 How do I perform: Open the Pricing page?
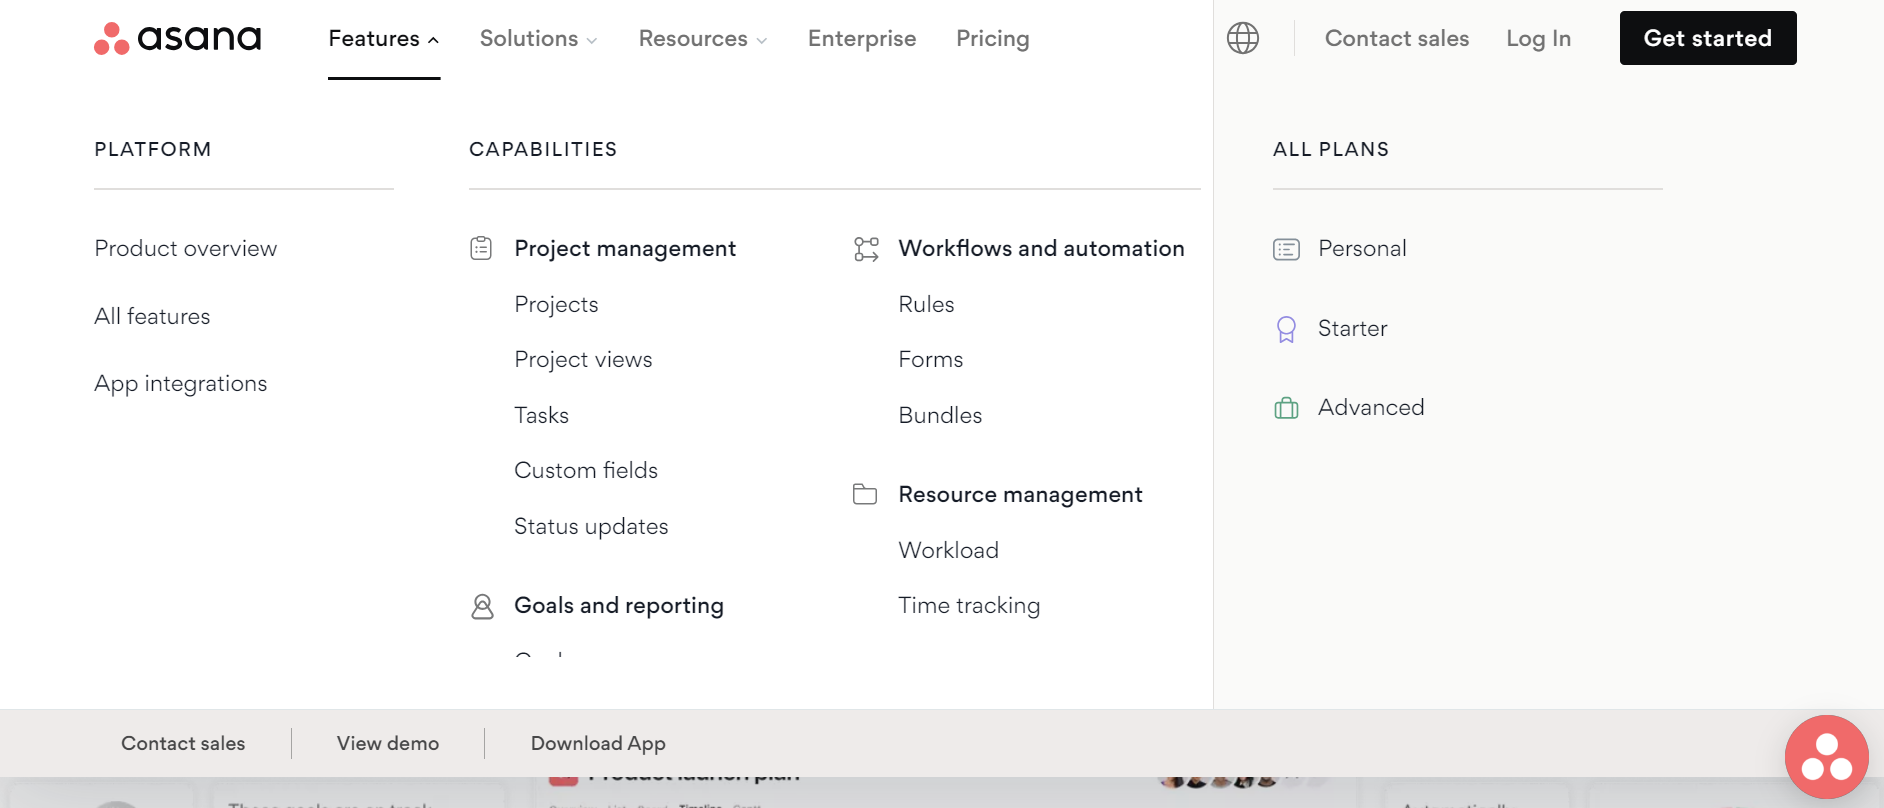992,39
